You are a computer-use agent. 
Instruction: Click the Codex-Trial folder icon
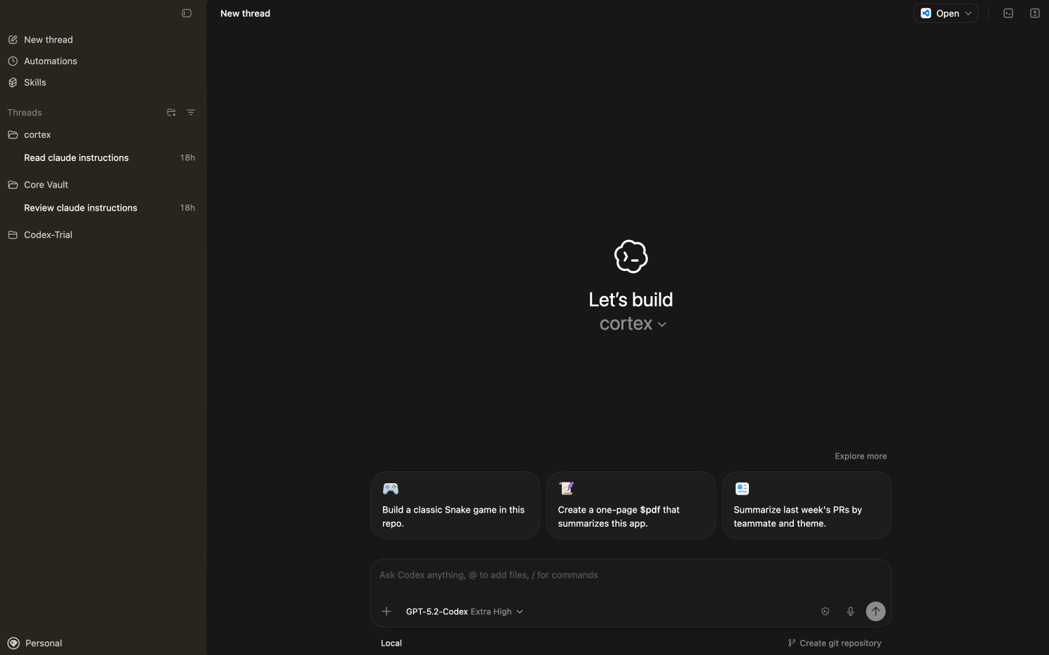tap(13, 235)
